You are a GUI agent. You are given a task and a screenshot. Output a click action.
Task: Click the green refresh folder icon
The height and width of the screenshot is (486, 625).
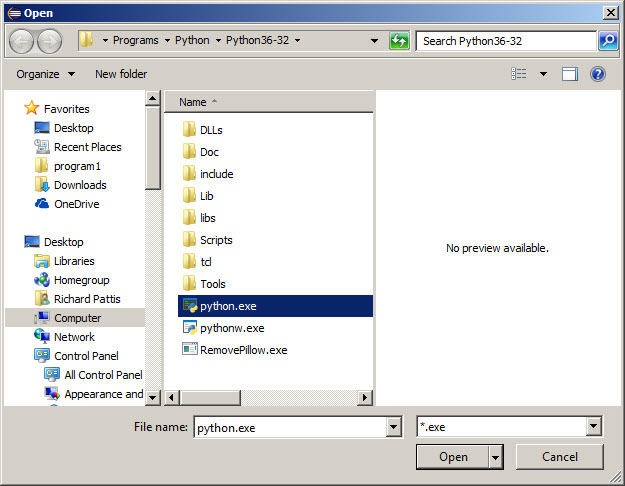pyautogui.click(x=399, y=41)
